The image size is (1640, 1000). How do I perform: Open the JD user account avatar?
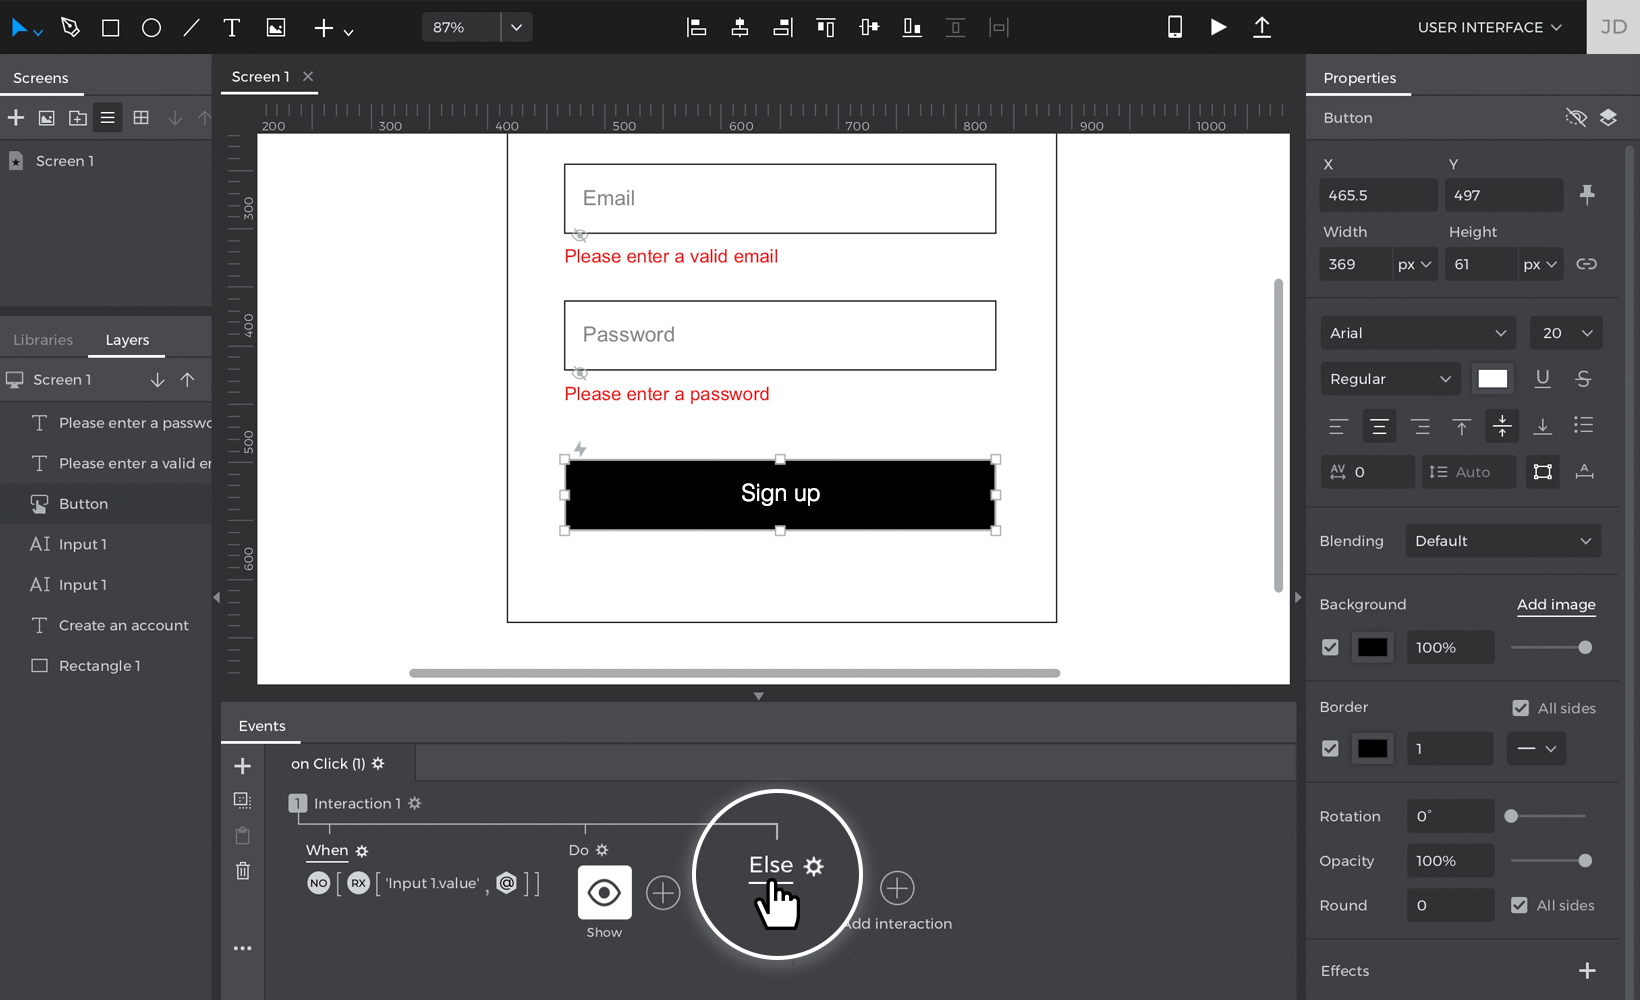tap(1613, 27)
